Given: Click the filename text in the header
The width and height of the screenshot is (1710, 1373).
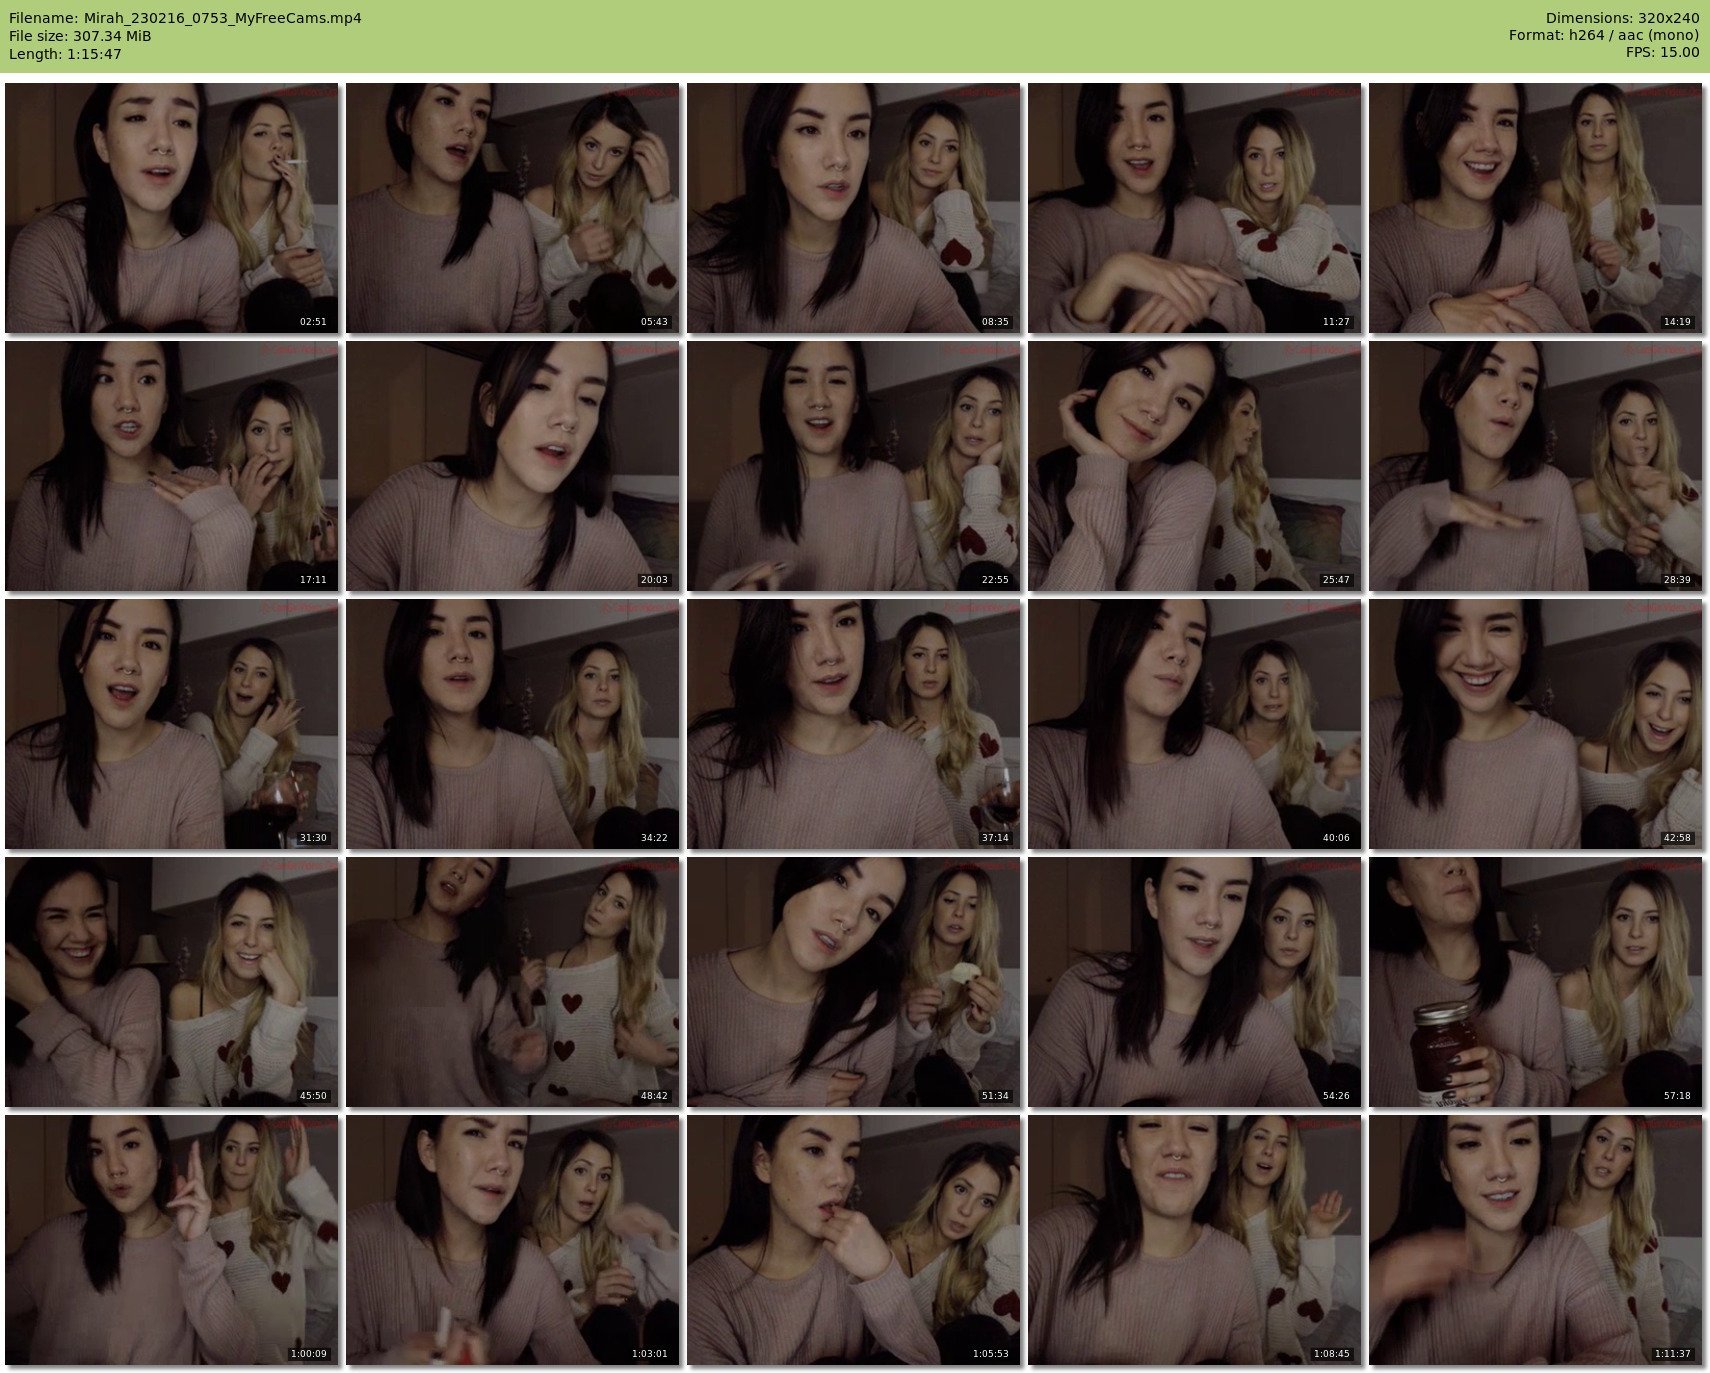Looking at the screenshot, I should click(185, 18).
